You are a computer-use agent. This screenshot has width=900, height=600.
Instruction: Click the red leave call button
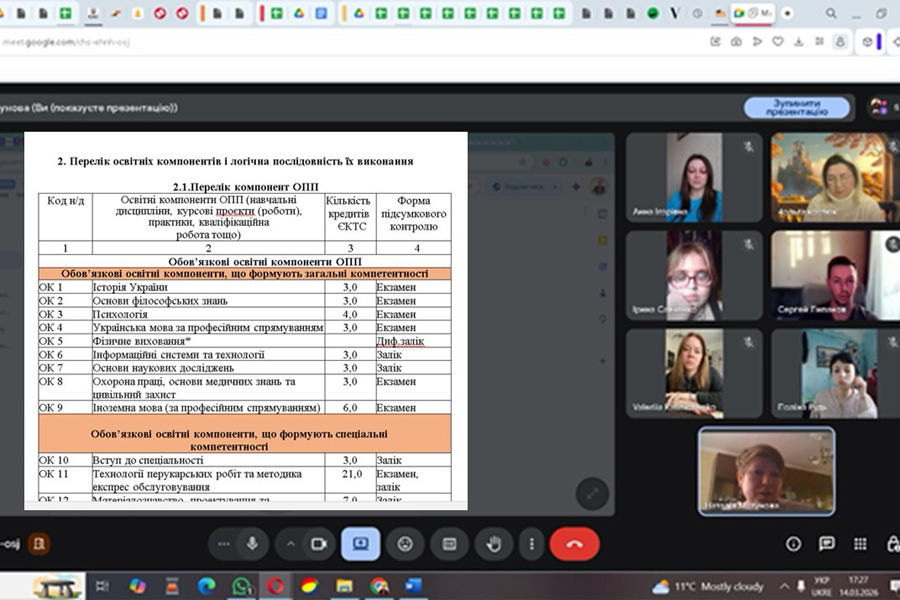pos(574,543)
